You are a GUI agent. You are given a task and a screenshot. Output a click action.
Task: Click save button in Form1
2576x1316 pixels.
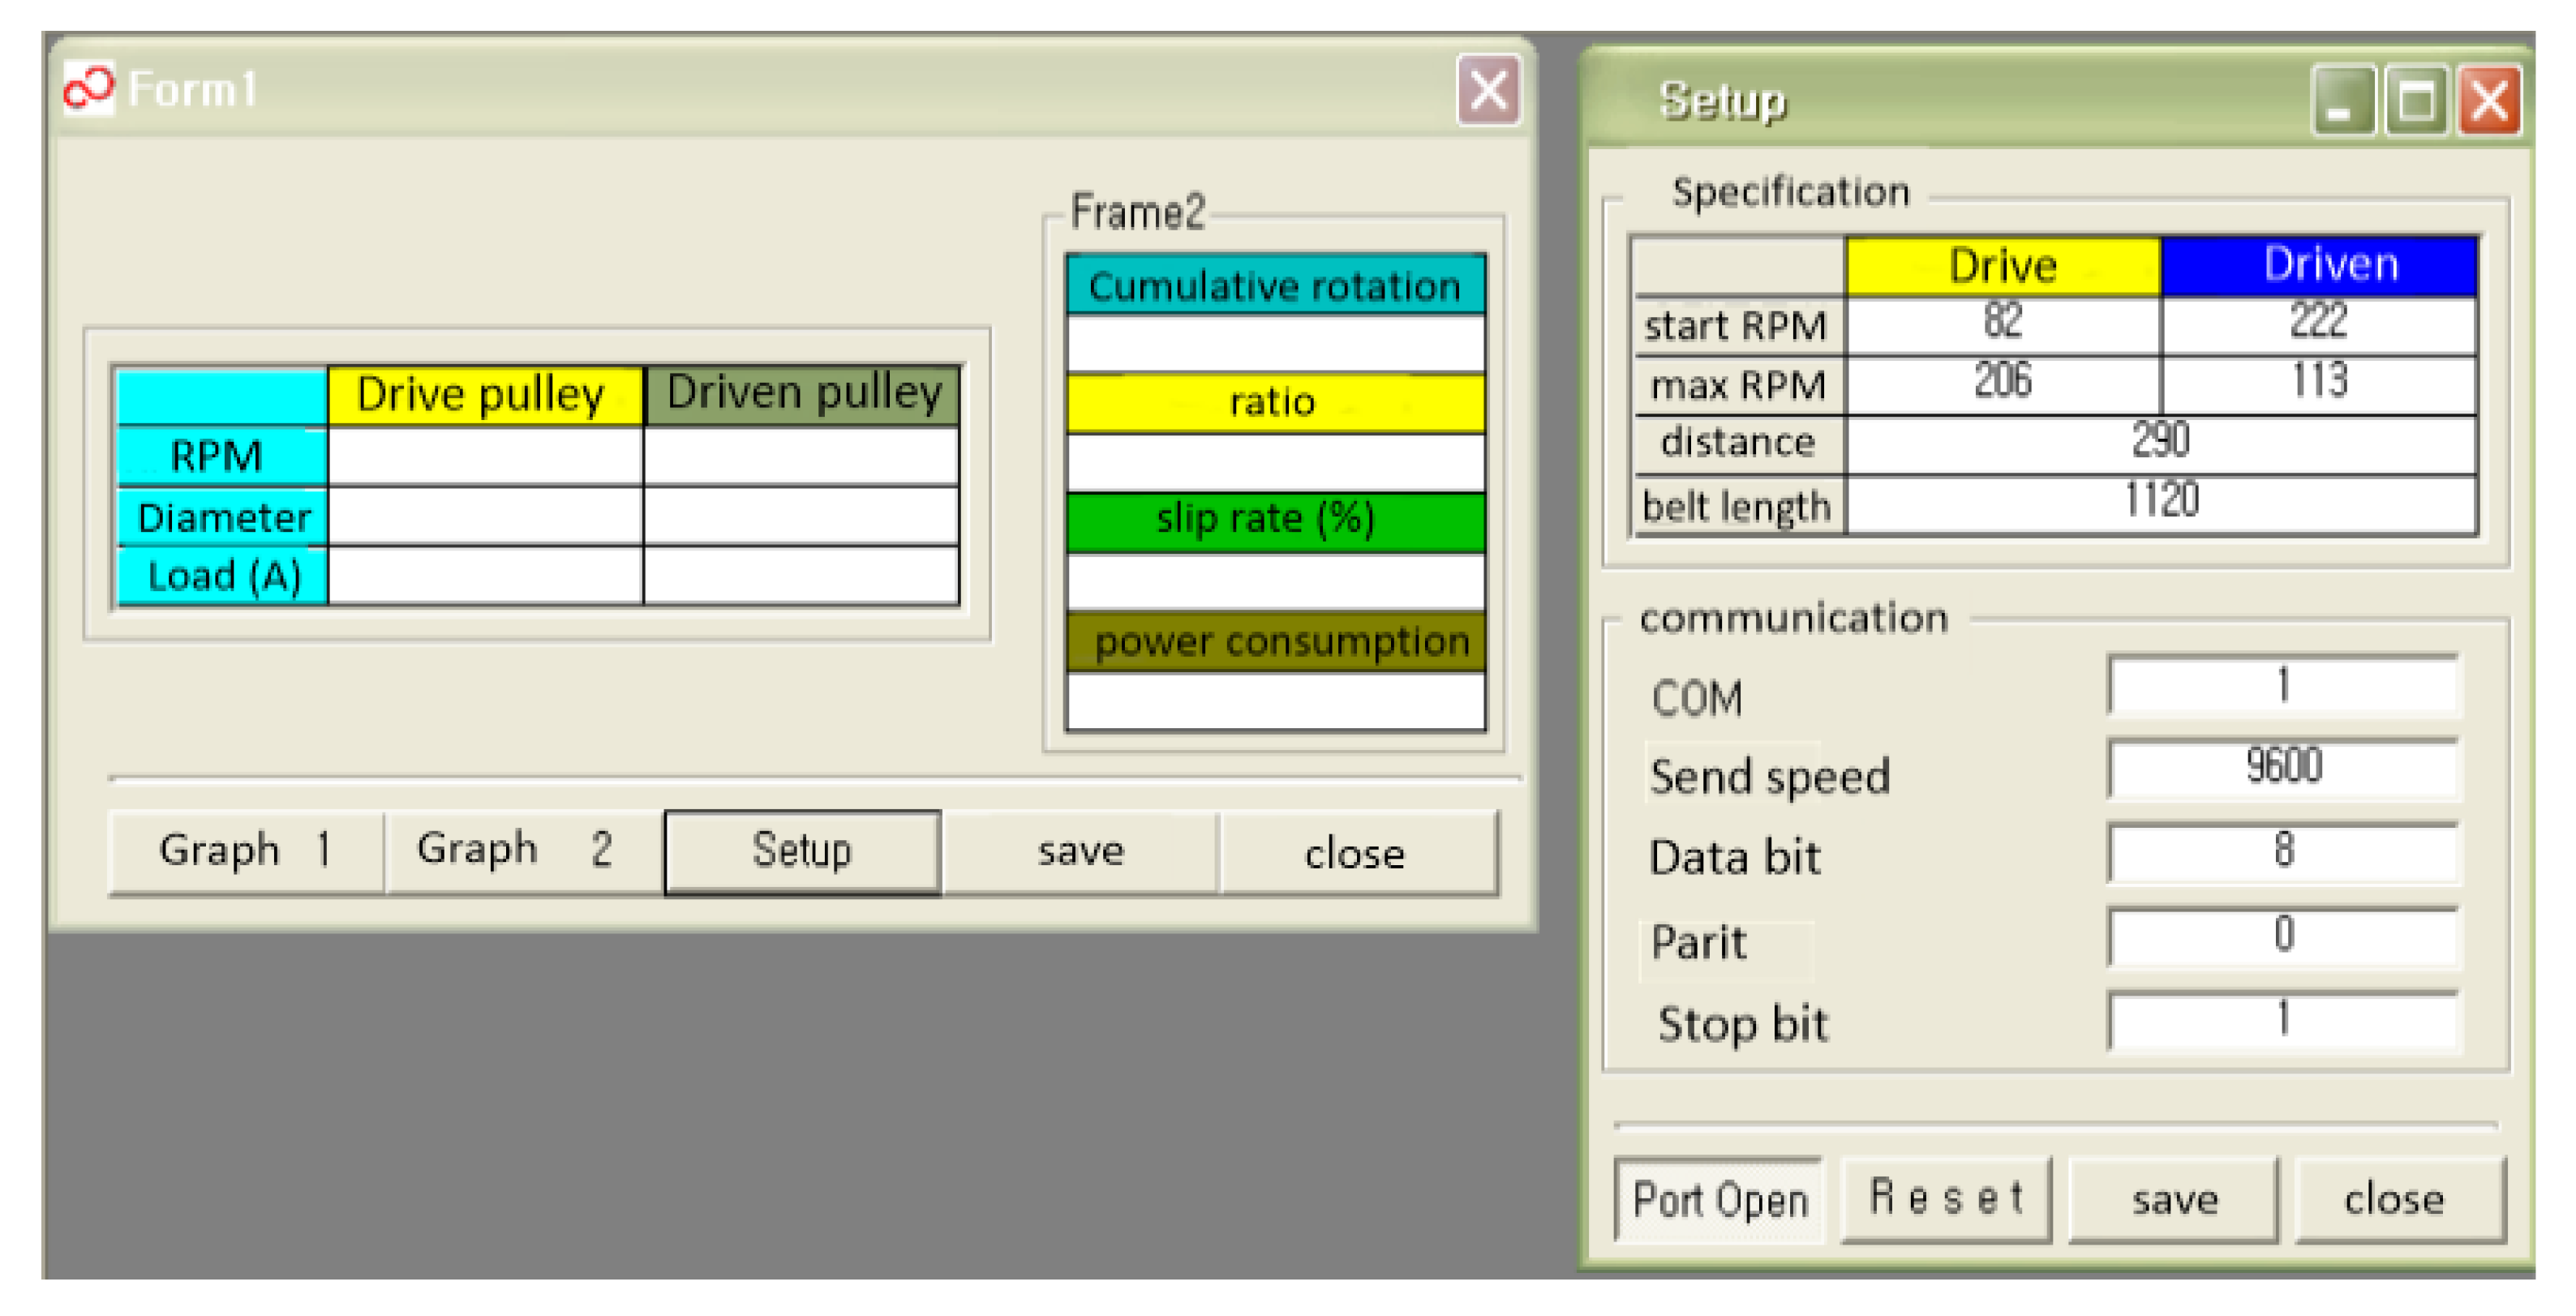pyautogui.click(x=1080, y=851)
